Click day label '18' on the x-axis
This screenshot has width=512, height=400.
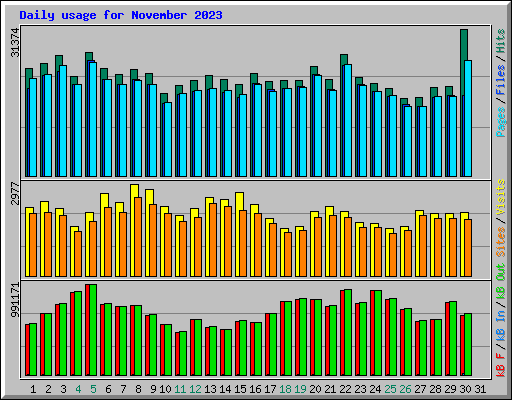(x=285, y=389)
